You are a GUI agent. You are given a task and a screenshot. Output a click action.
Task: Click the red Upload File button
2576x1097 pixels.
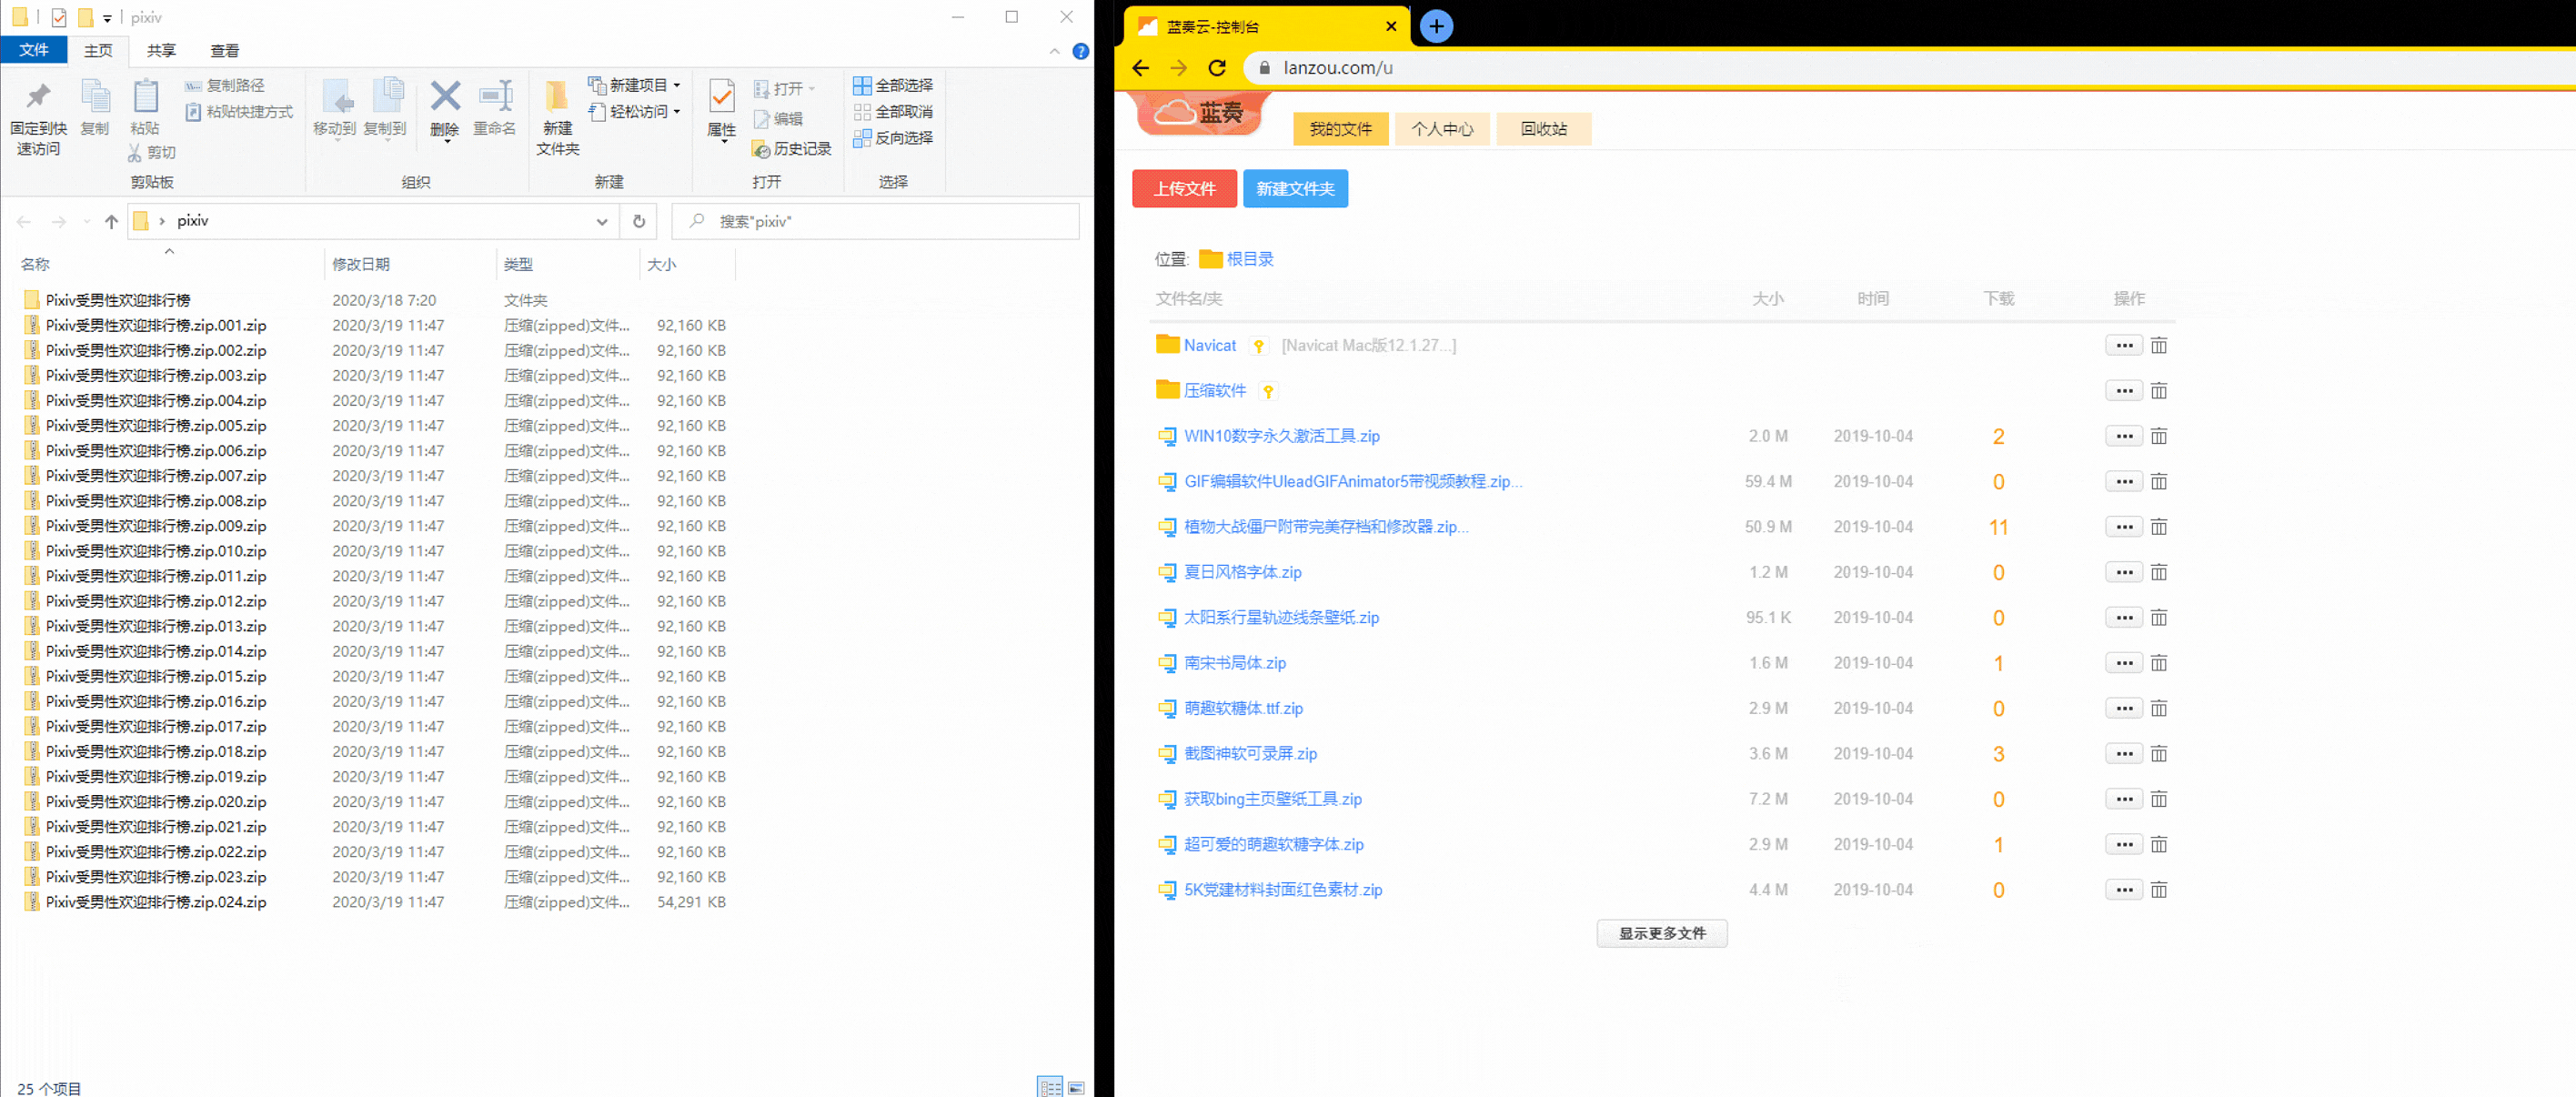[1184, 189]
